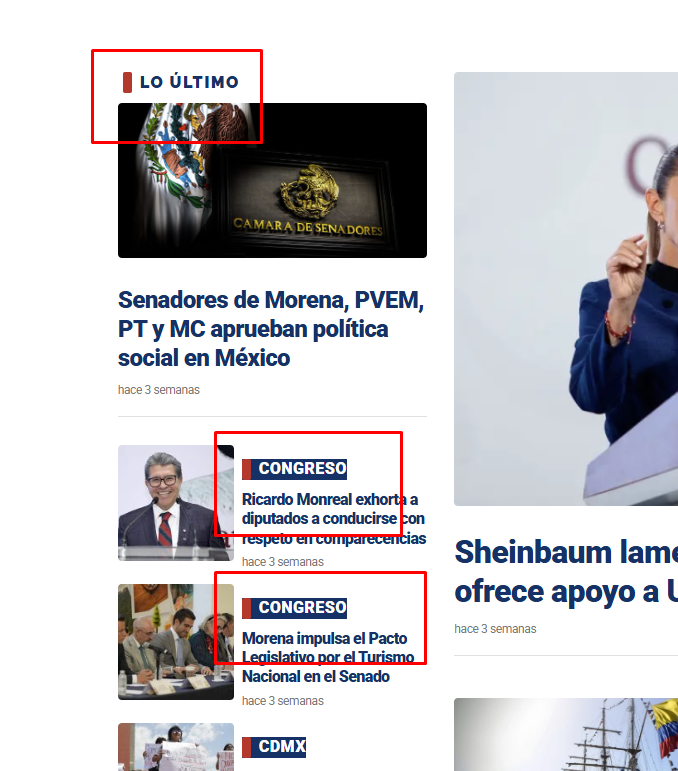
Task: Open the sailing ship with flag image
Action: pos(566,735)
